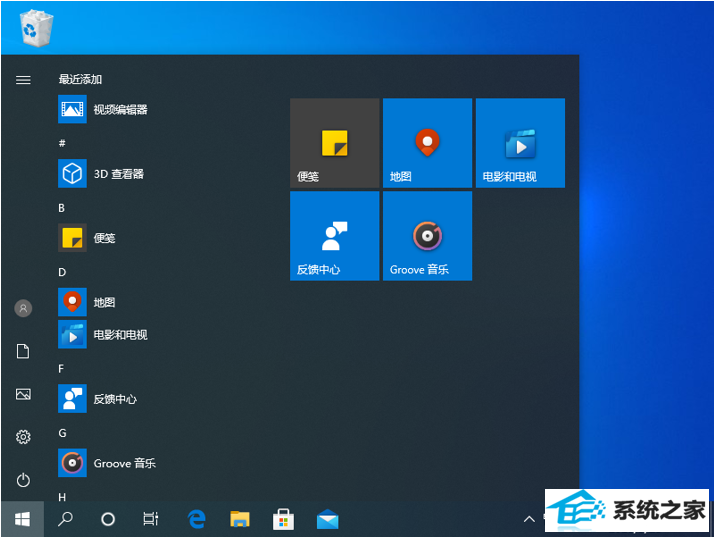Click the B letter group header
714x537 pixels.
click(x=61, y=208)
